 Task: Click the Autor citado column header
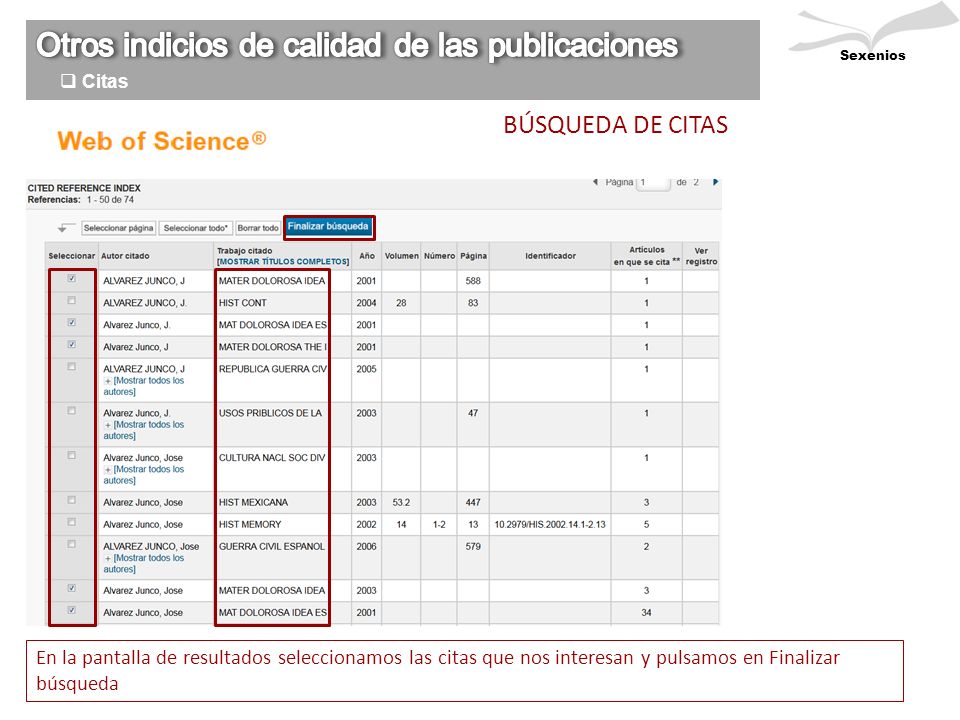pyautogui.click(x=125, y=256)
